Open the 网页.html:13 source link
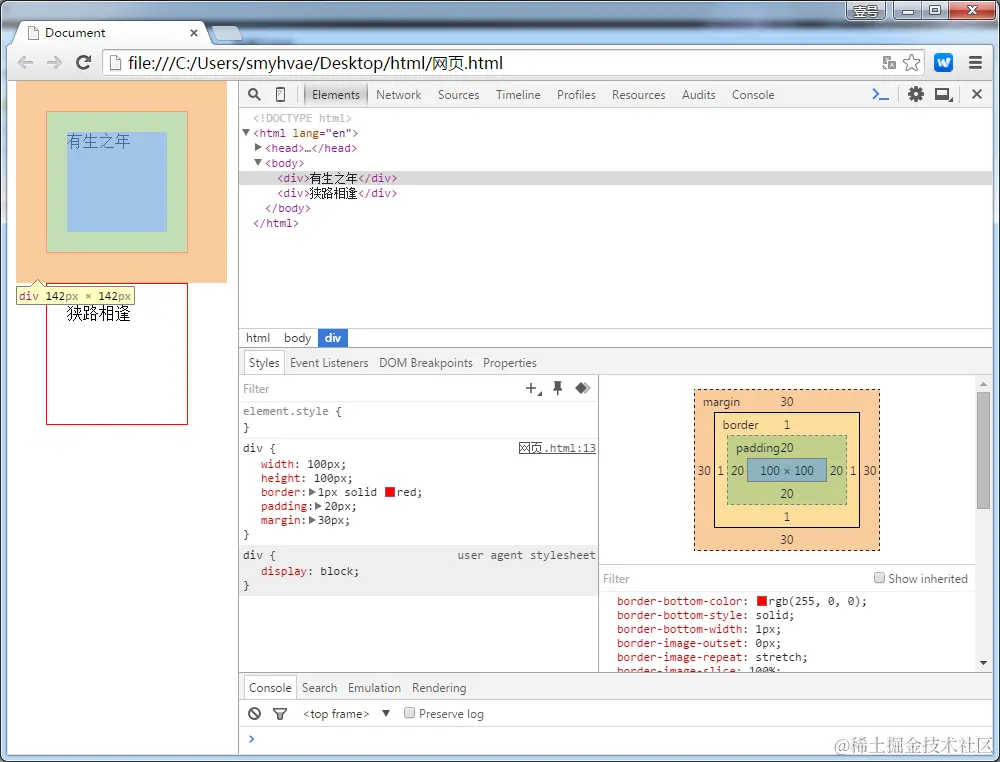The width and height of the screenshot is (1000, 762). tap(557, 448)
